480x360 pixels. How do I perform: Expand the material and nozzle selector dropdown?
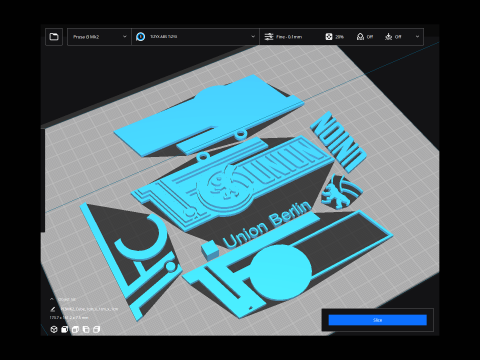coord(195,37)
